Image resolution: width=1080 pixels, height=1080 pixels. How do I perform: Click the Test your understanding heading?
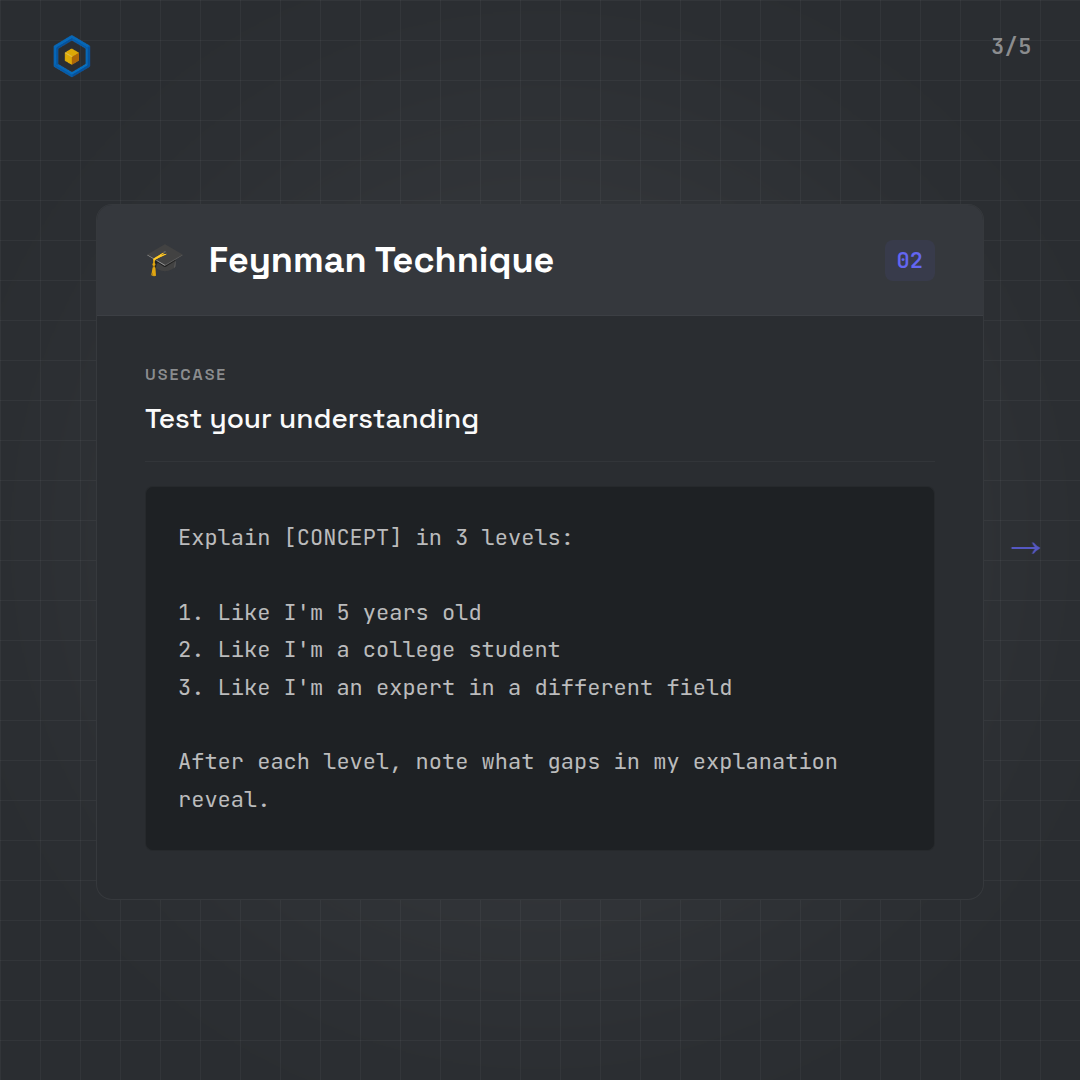pyautogui.click(x=311, y=419)
